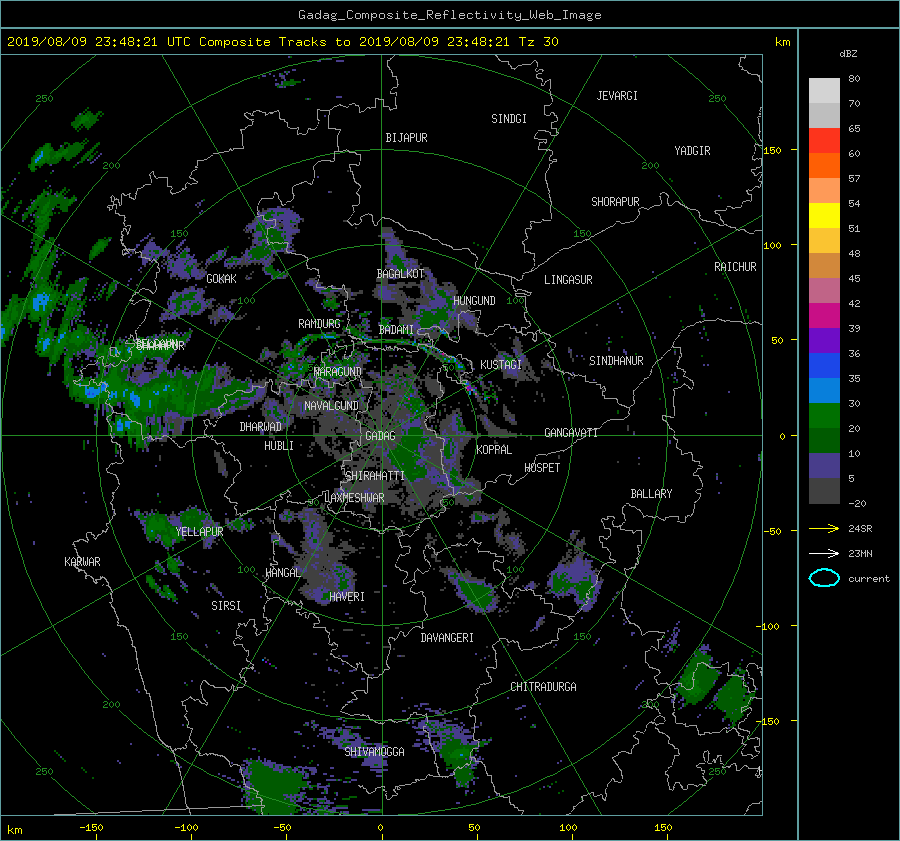Click the yellow 24SR track arrow legend

click(x=824, y=529)
